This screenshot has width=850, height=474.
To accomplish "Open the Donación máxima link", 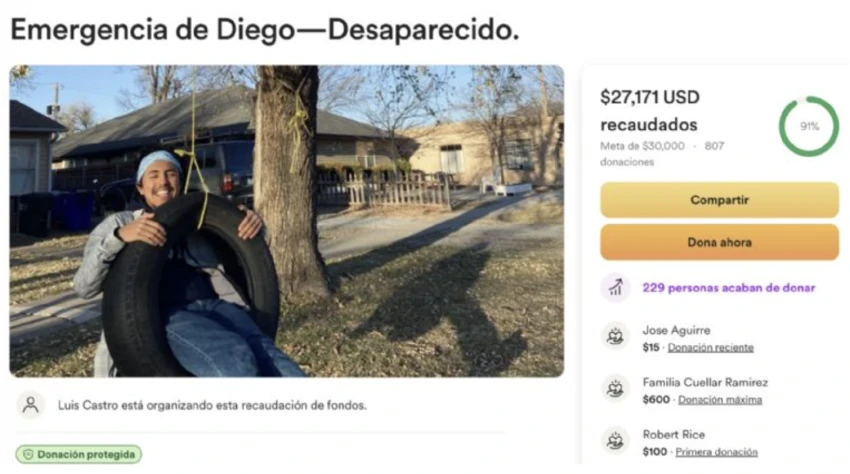I will pyautogui.click(x=720, y=400).
